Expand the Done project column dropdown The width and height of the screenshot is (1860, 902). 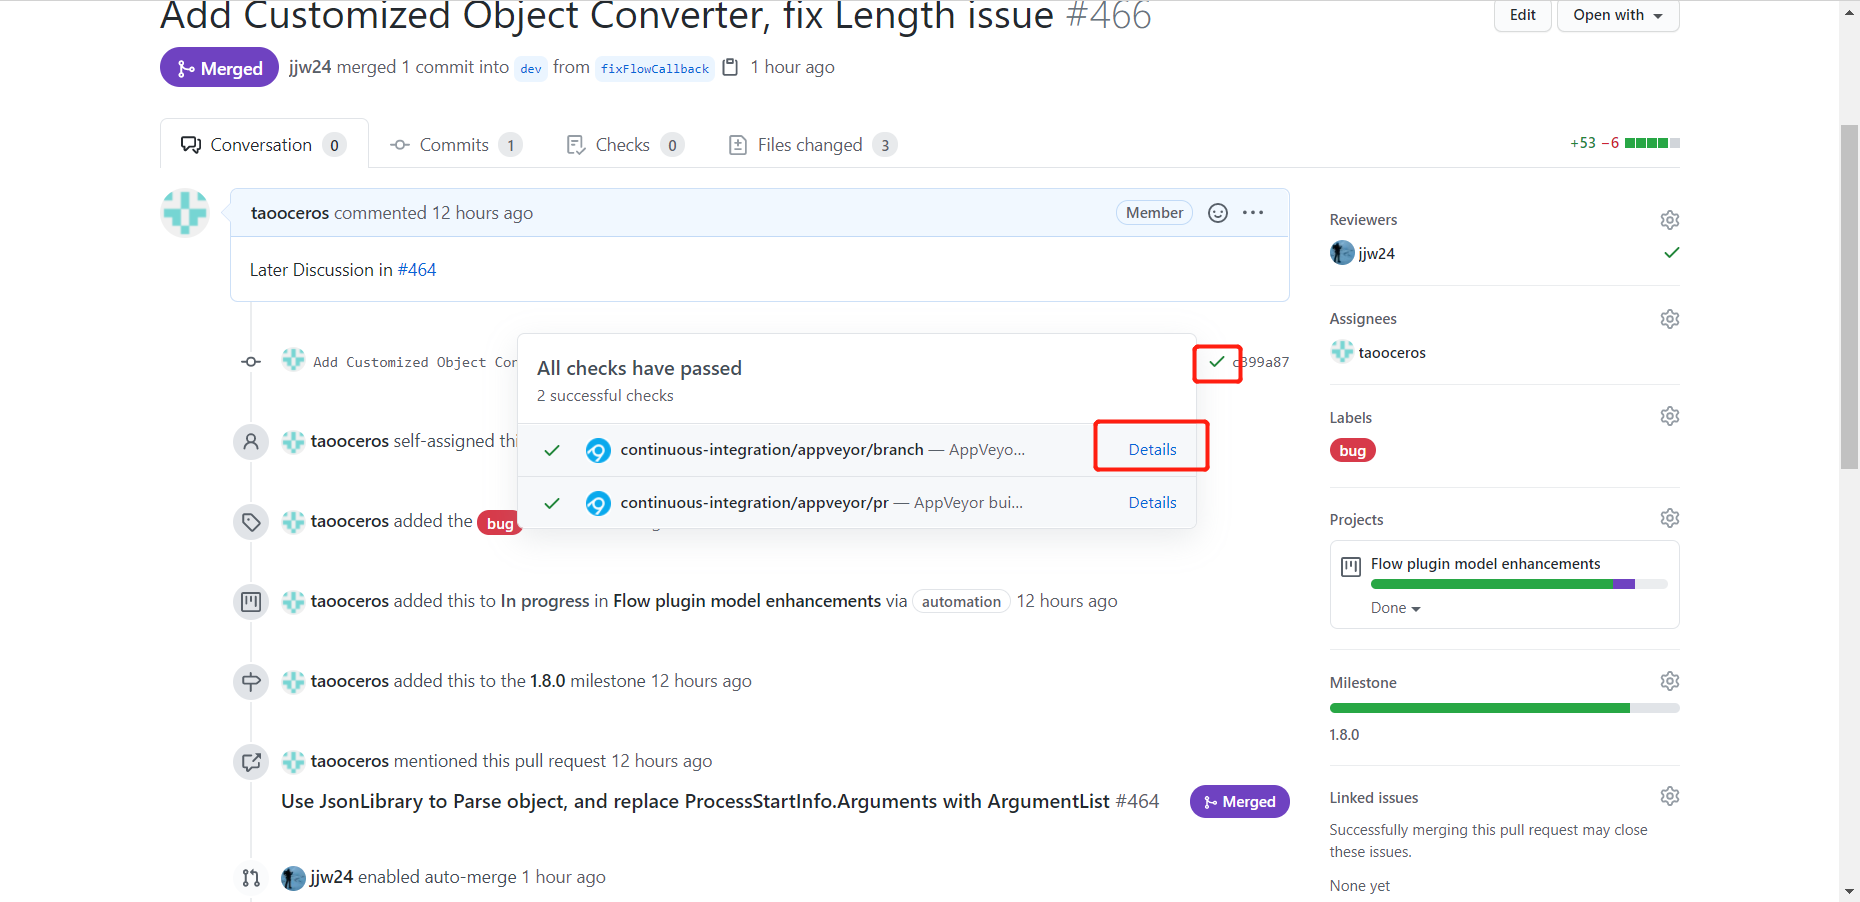pyautogui.click(x=1395, y=608)
